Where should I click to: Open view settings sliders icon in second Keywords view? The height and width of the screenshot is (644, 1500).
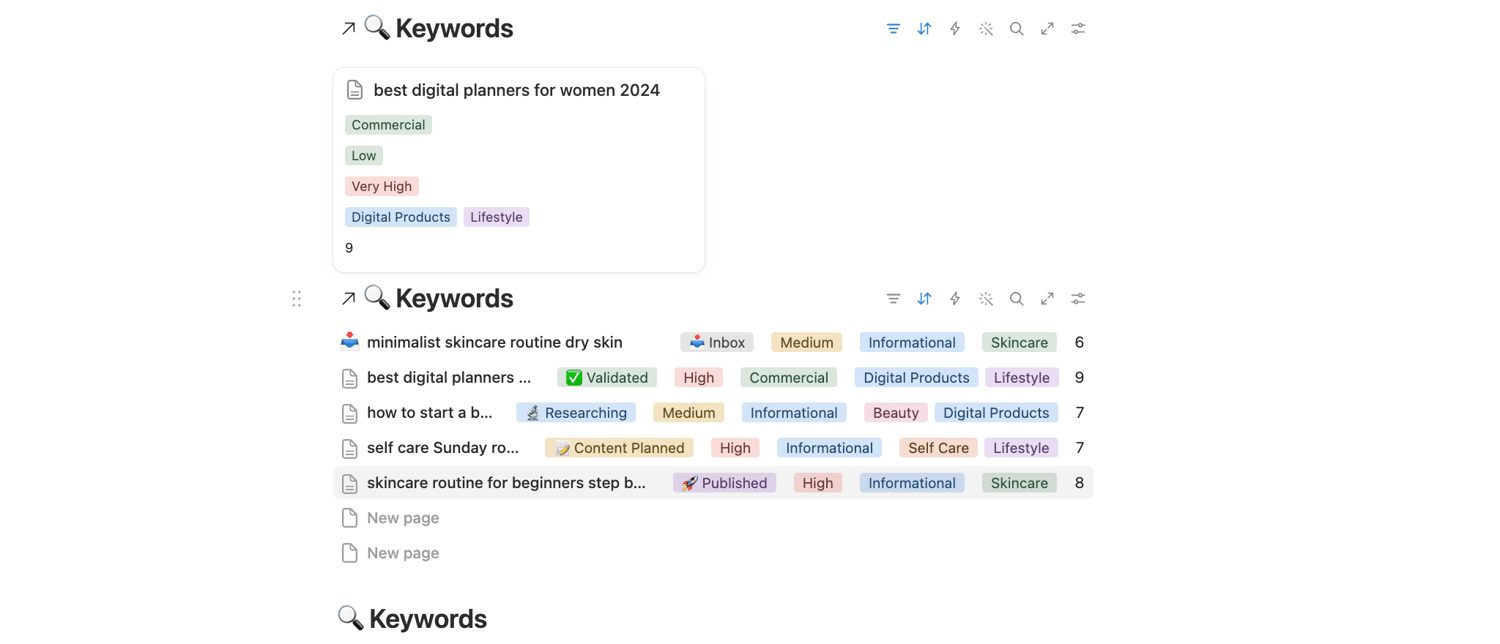click(1078, 299)
